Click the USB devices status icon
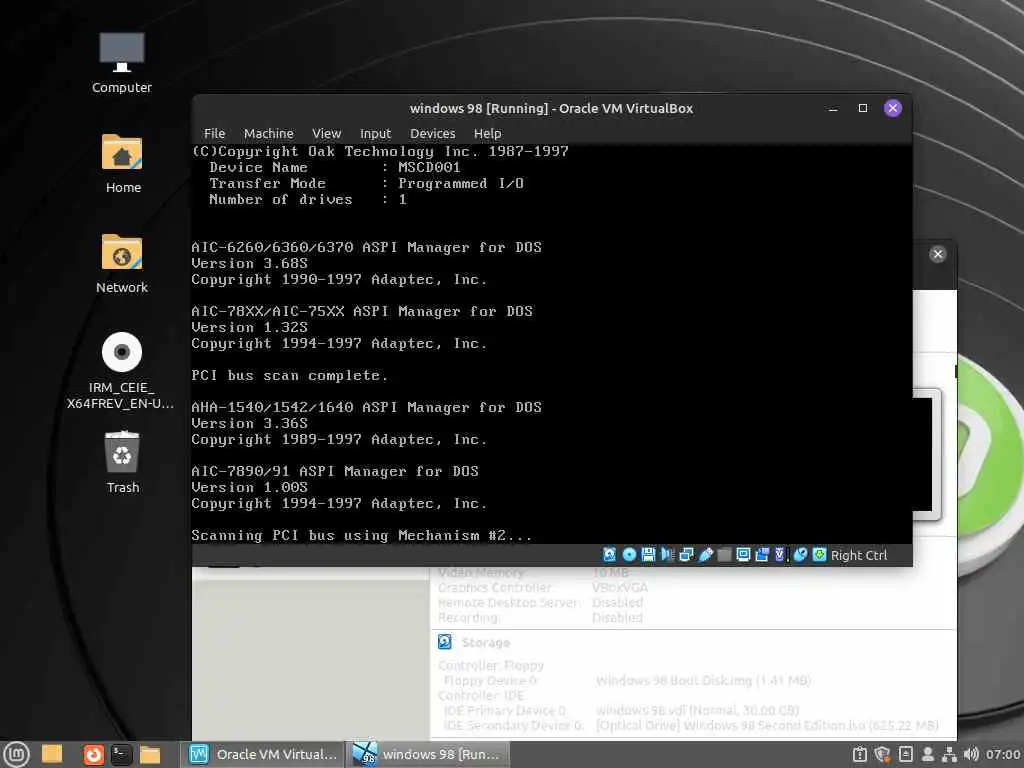Image resolution: width=1024 pixels, height=768 pixels. (705, 554)
